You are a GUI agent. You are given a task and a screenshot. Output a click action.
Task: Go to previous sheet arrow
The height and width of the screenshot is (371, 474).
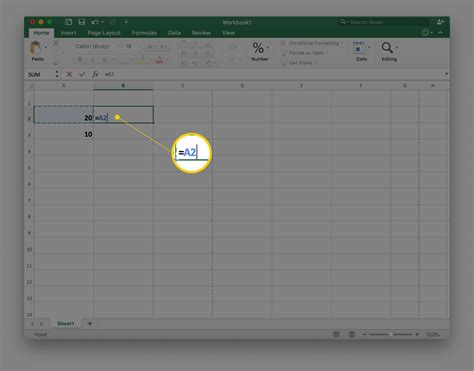(x=32, y=324)
